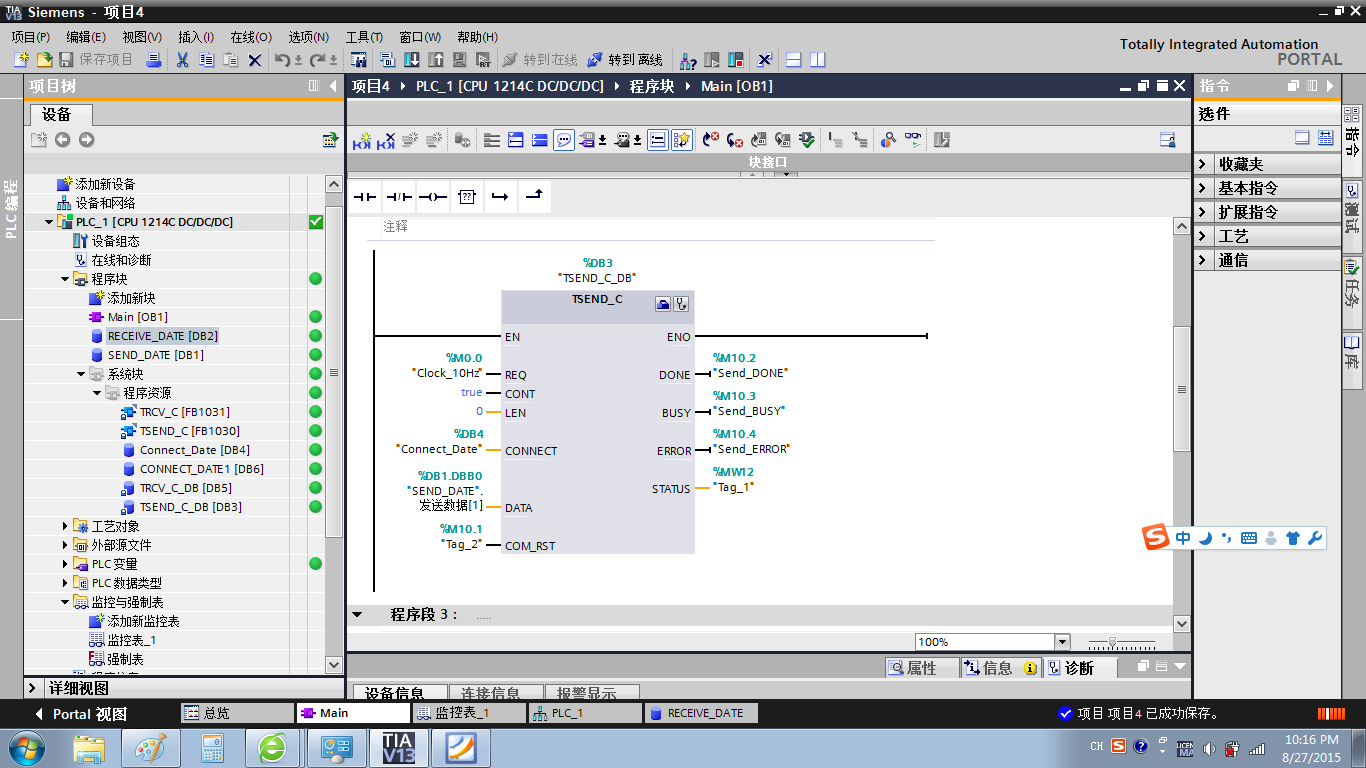Screen dimensions: 1366x768
Task: Select TSEND_C_DB [DB3] in project tree
Action: [191, 507]
